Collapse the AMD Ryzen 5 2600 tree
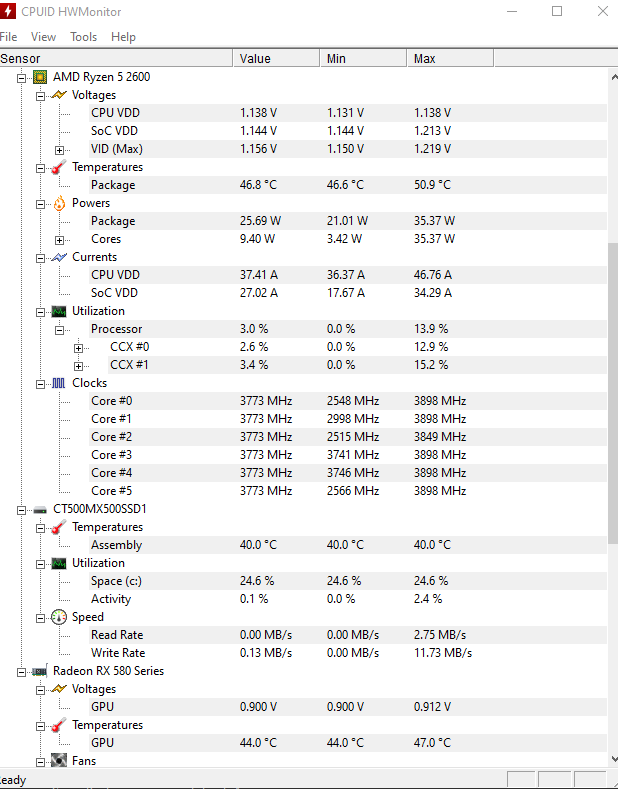618x789 pixels. (21, 77)
